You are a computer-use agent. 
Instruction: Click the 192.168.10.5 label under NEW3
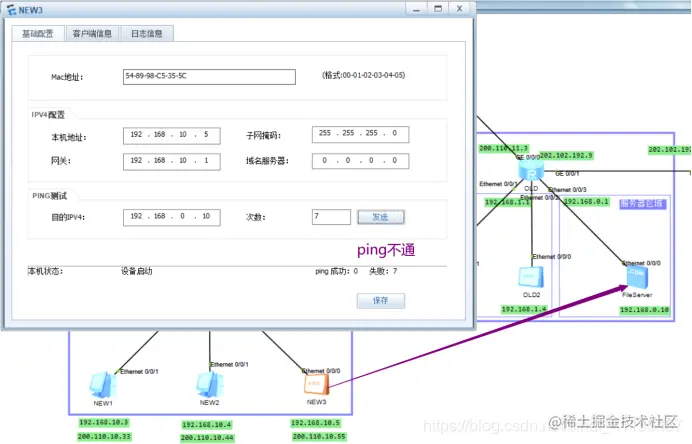(316, 423)
